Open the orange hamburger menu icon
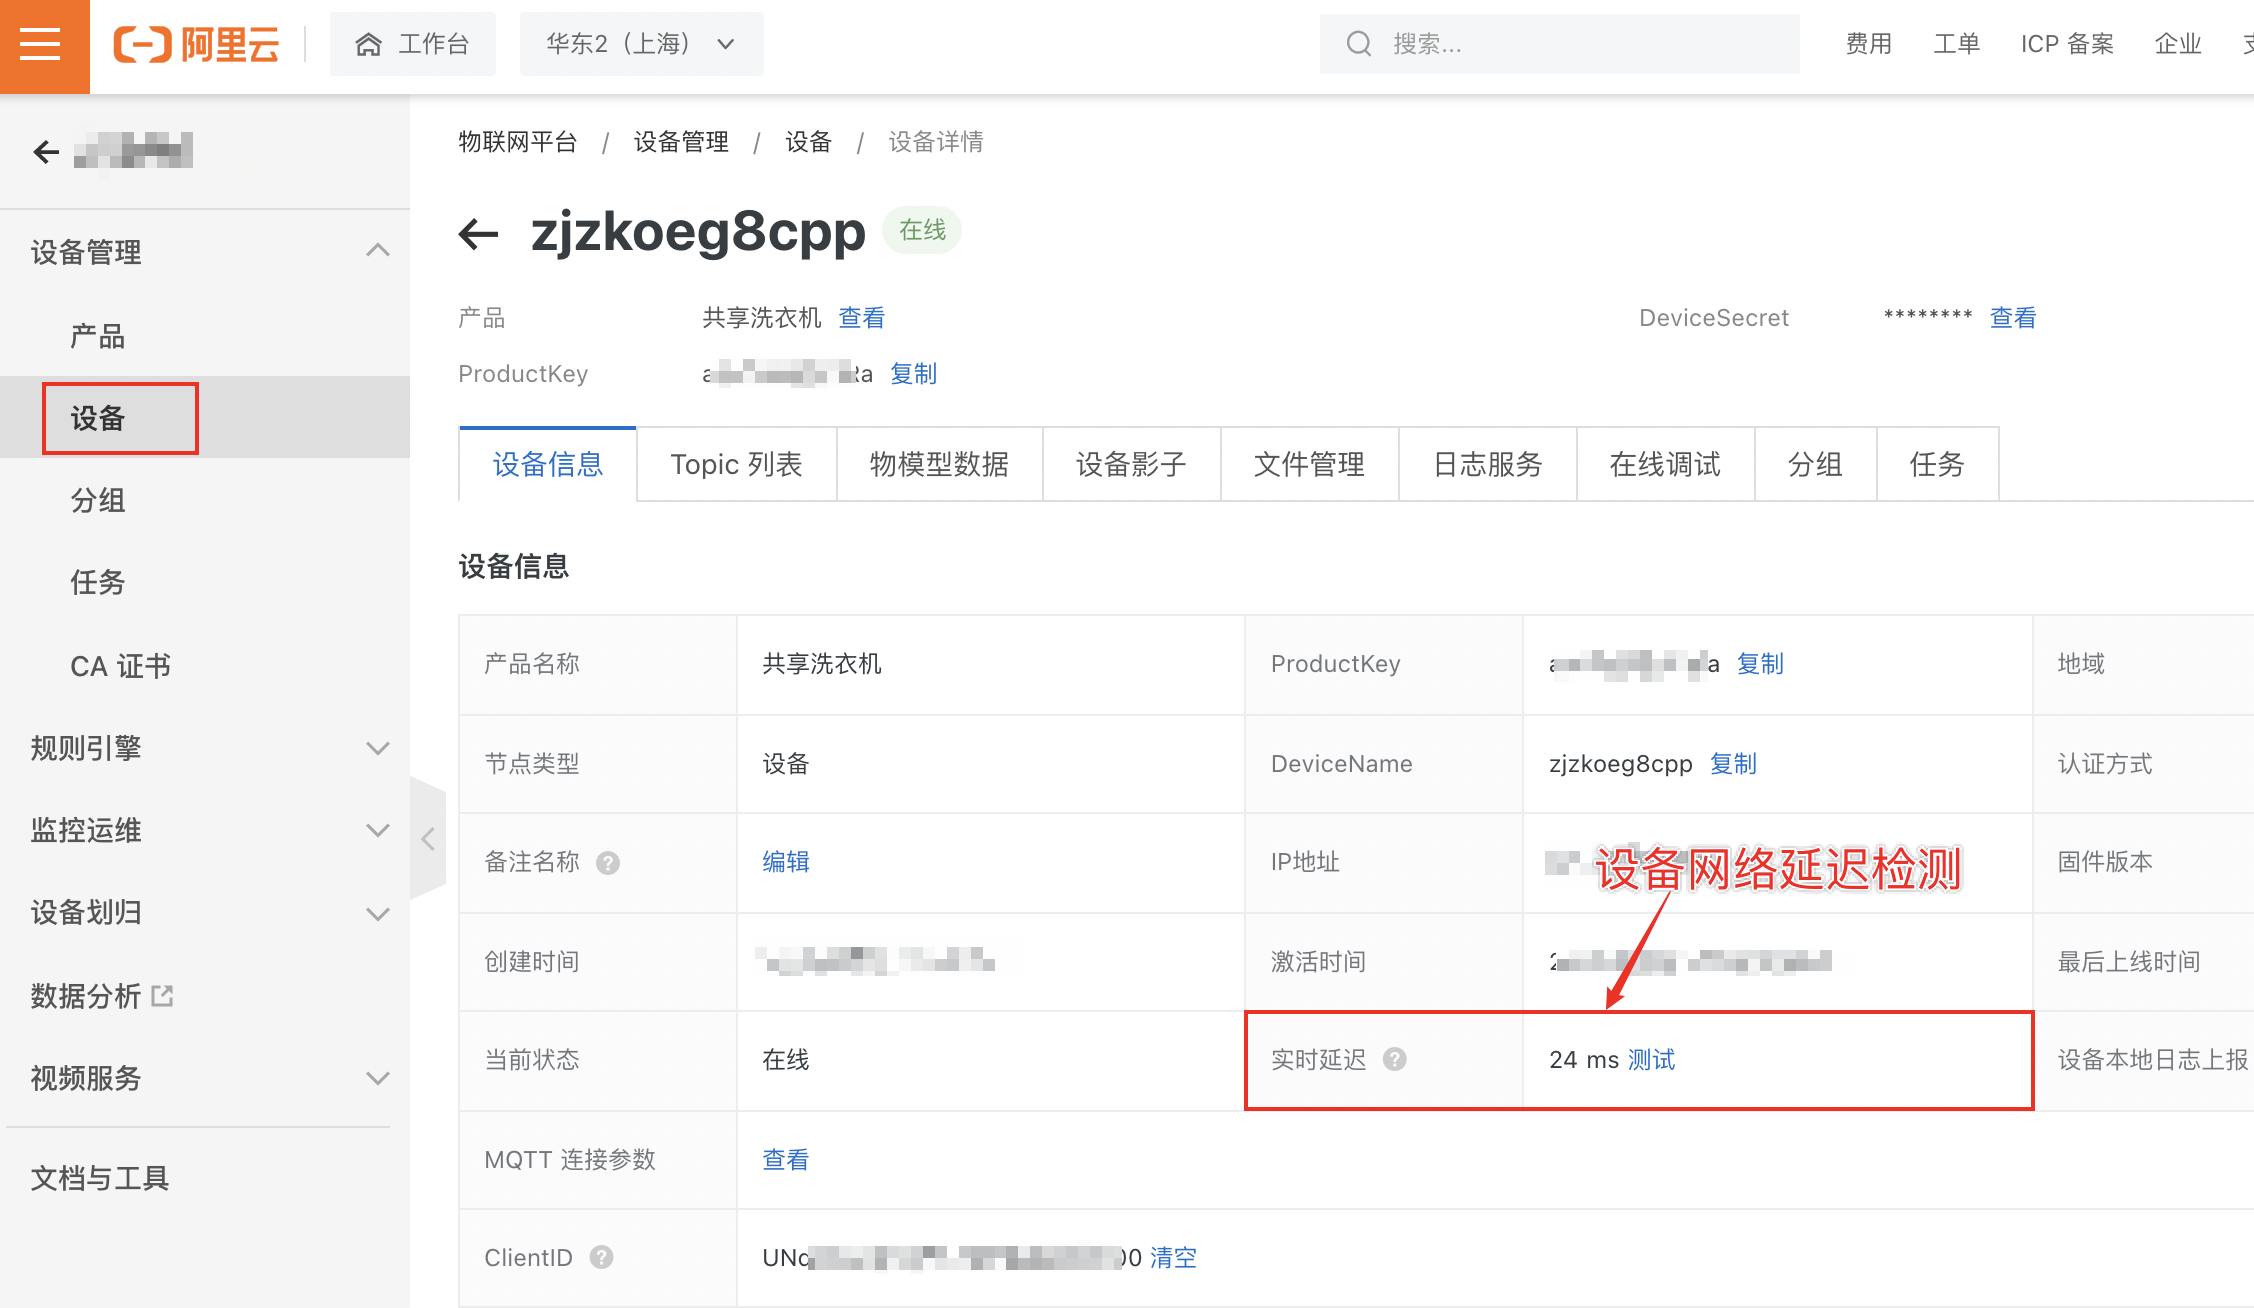Viewport: 2254px width, 1308px height. (x=41, y=45)
